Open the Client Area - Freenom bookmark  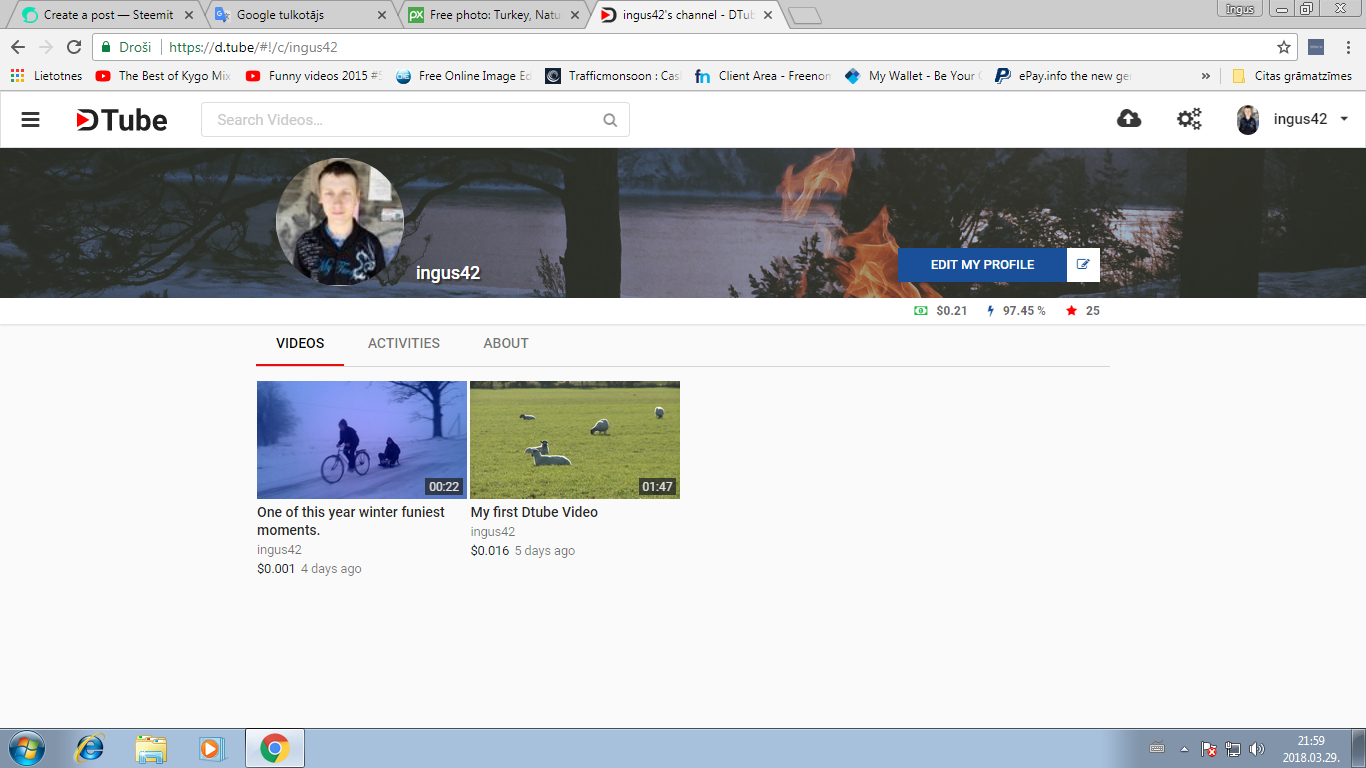(x=763, y=76)
